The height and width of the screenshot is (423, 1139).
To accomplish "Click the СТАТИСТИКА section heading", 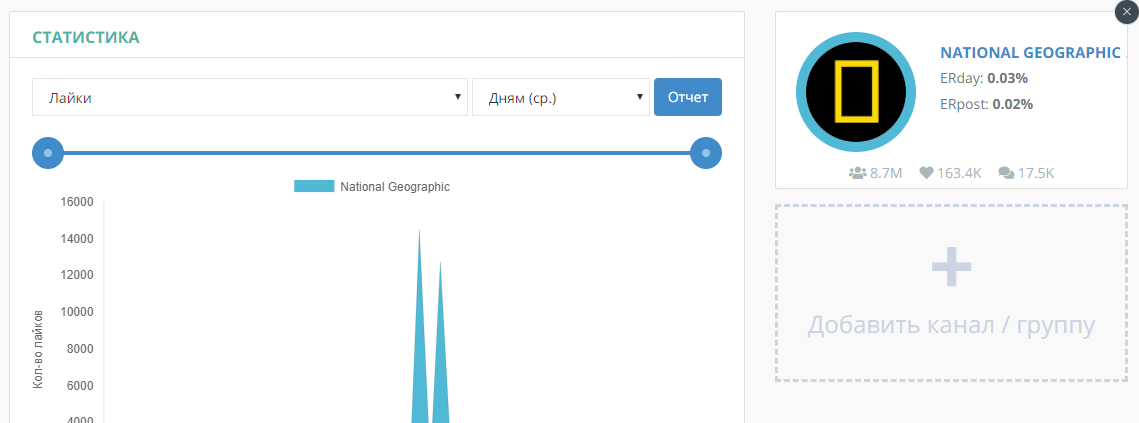I will pos(86,37).
